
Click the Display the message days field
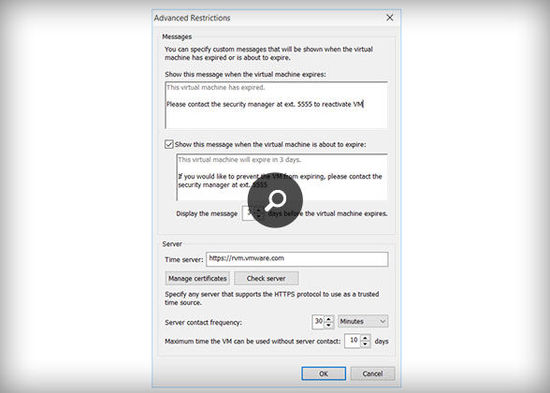pyautogui.click(x=249, y=213)
